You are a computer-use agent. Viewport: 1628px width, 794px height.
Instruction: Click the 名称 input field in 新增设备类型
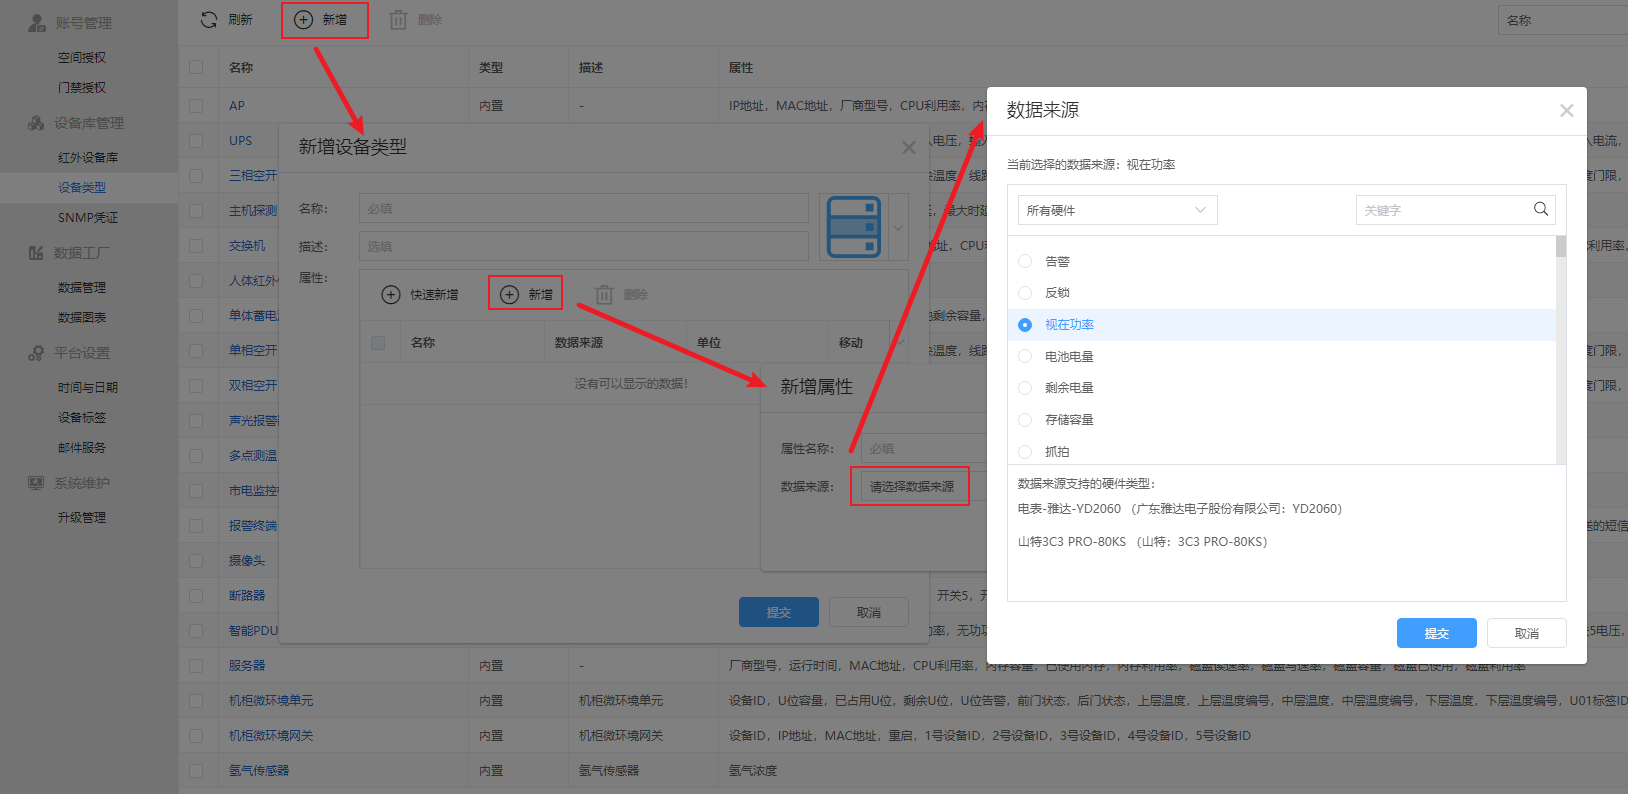click(x=584, y=209)
